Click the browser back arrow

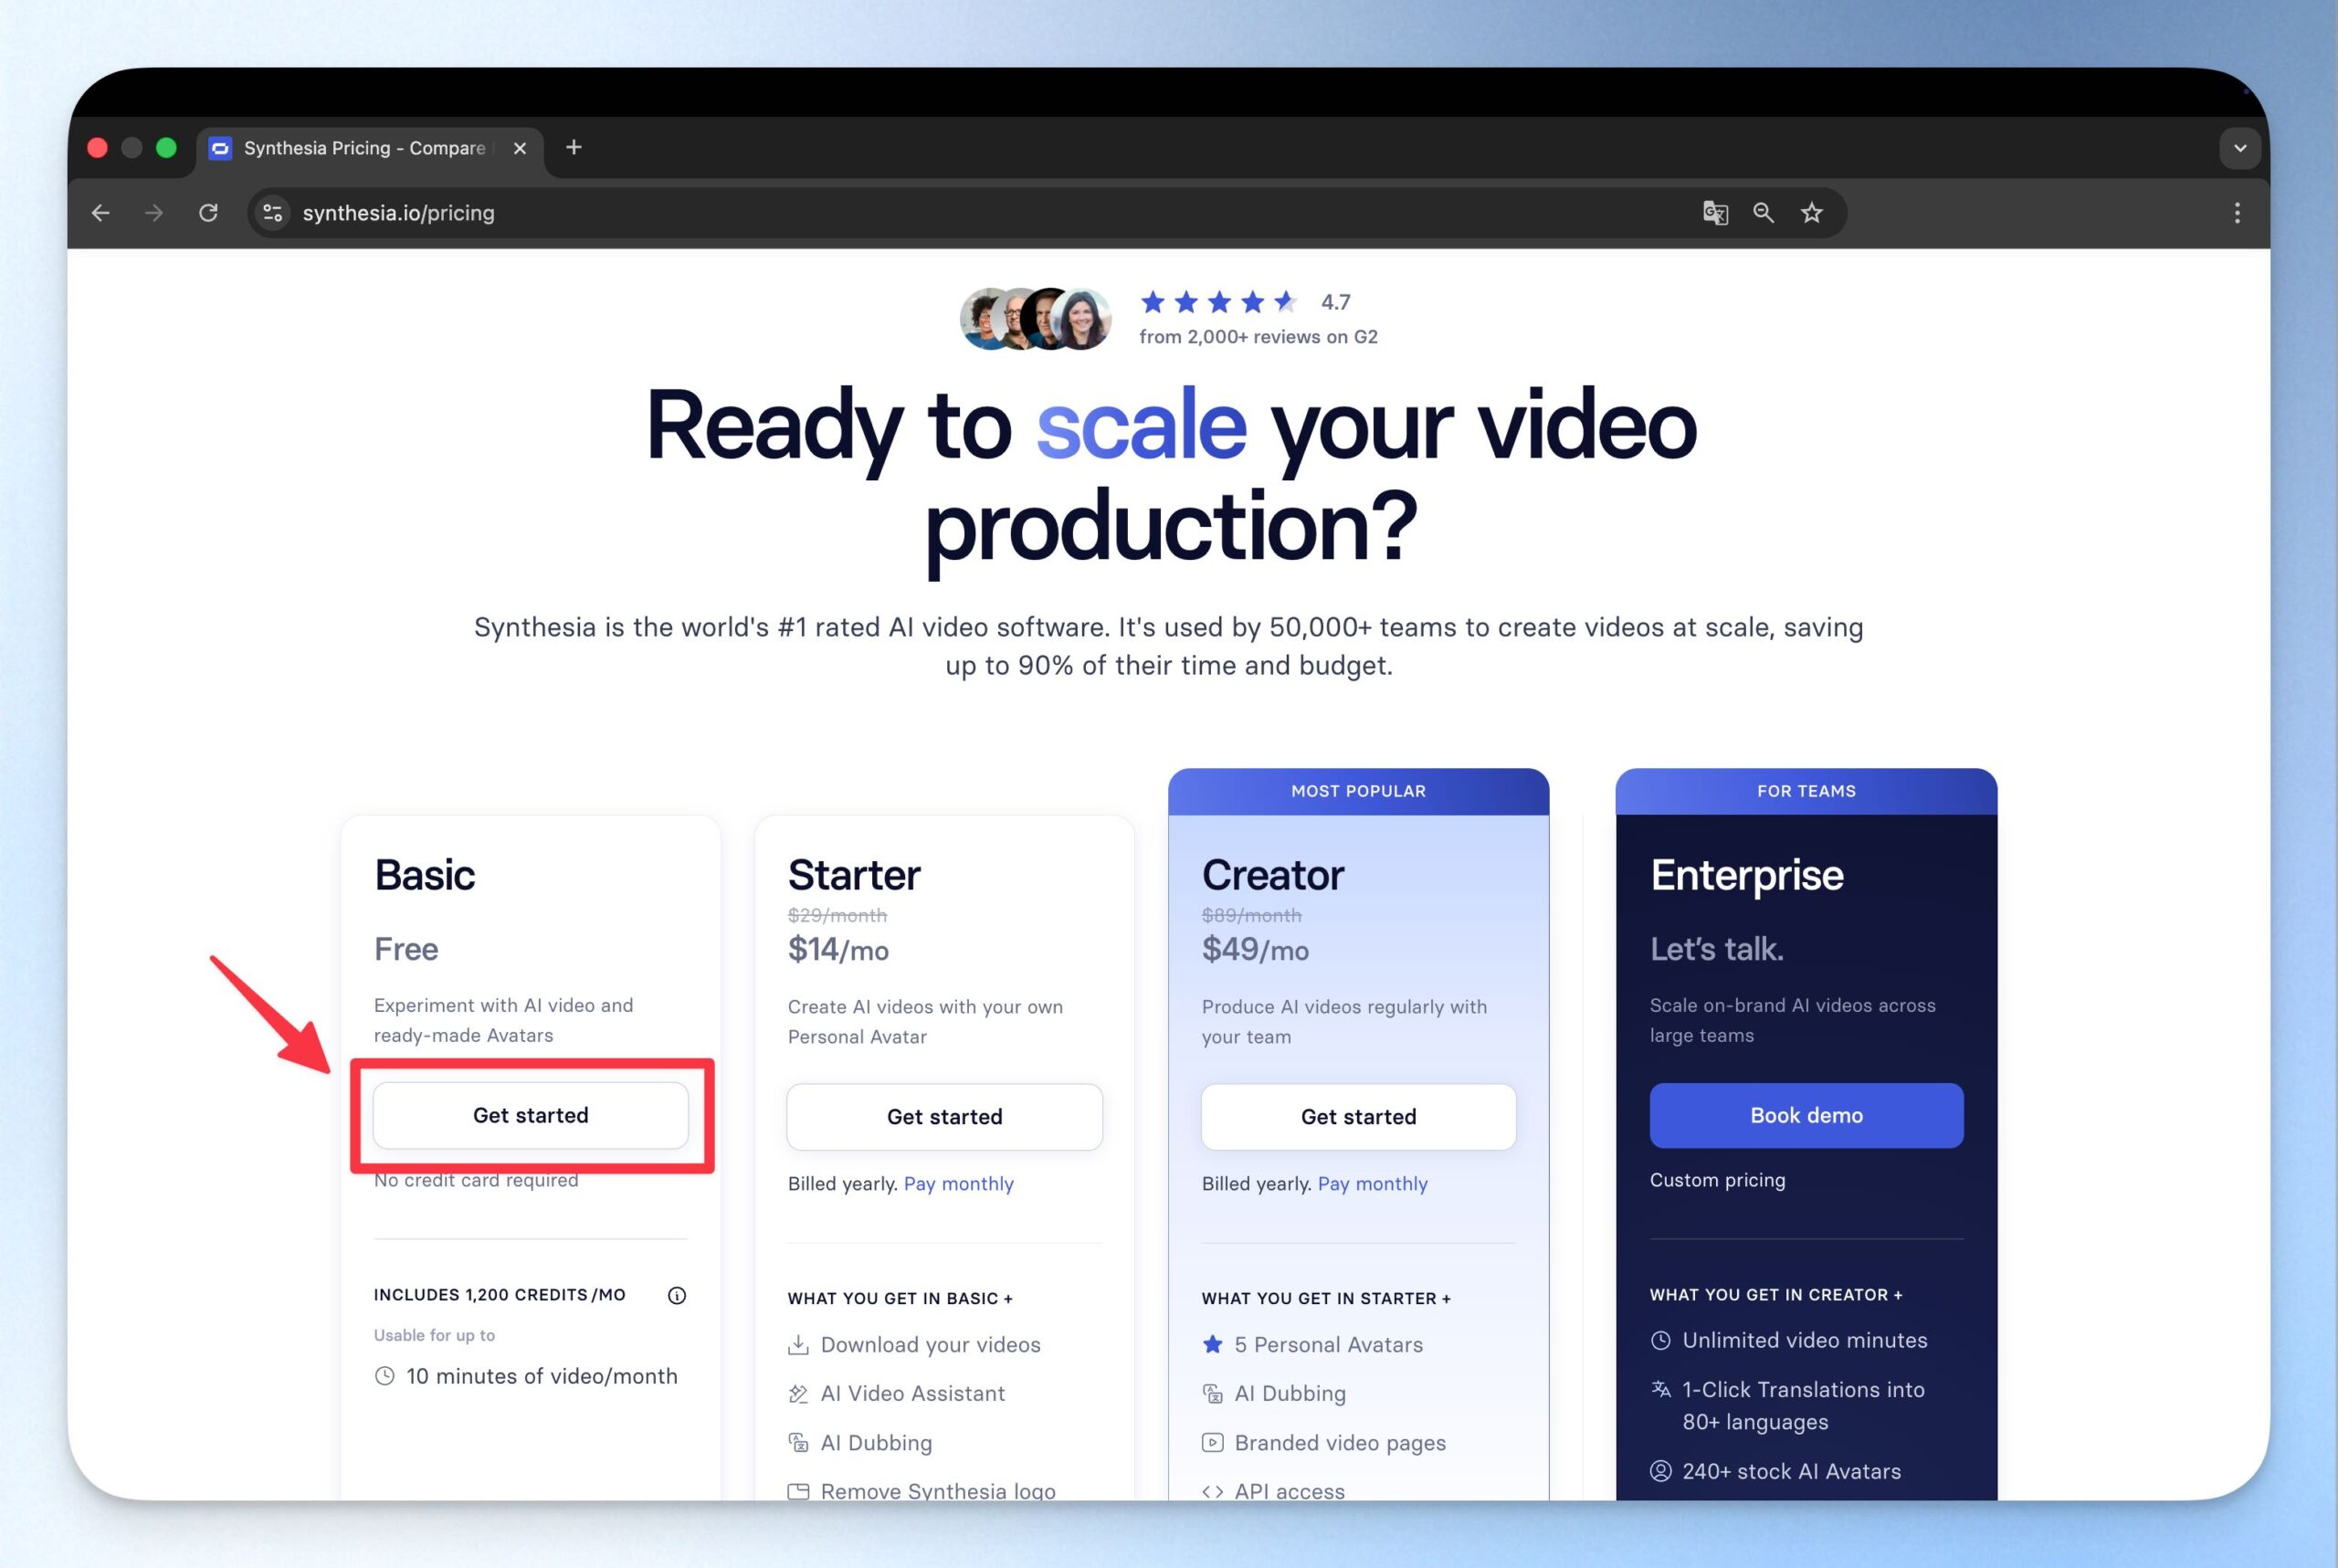101,213
